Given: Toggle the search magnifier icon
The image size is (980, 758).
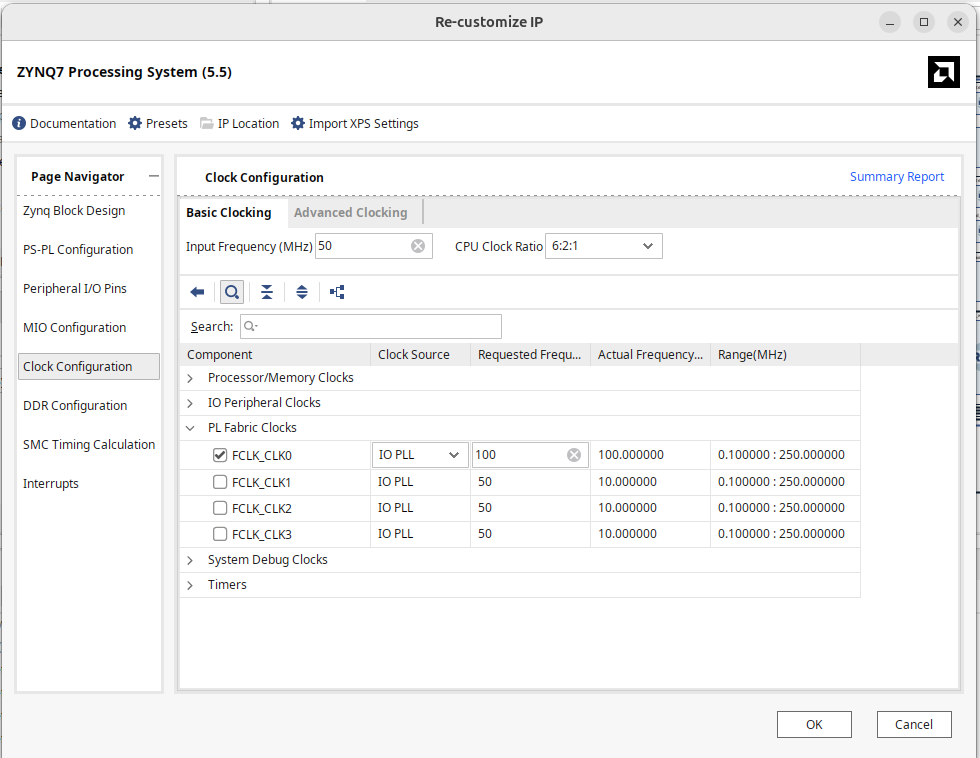Looking at the screenshot, I should pos(232,292).
